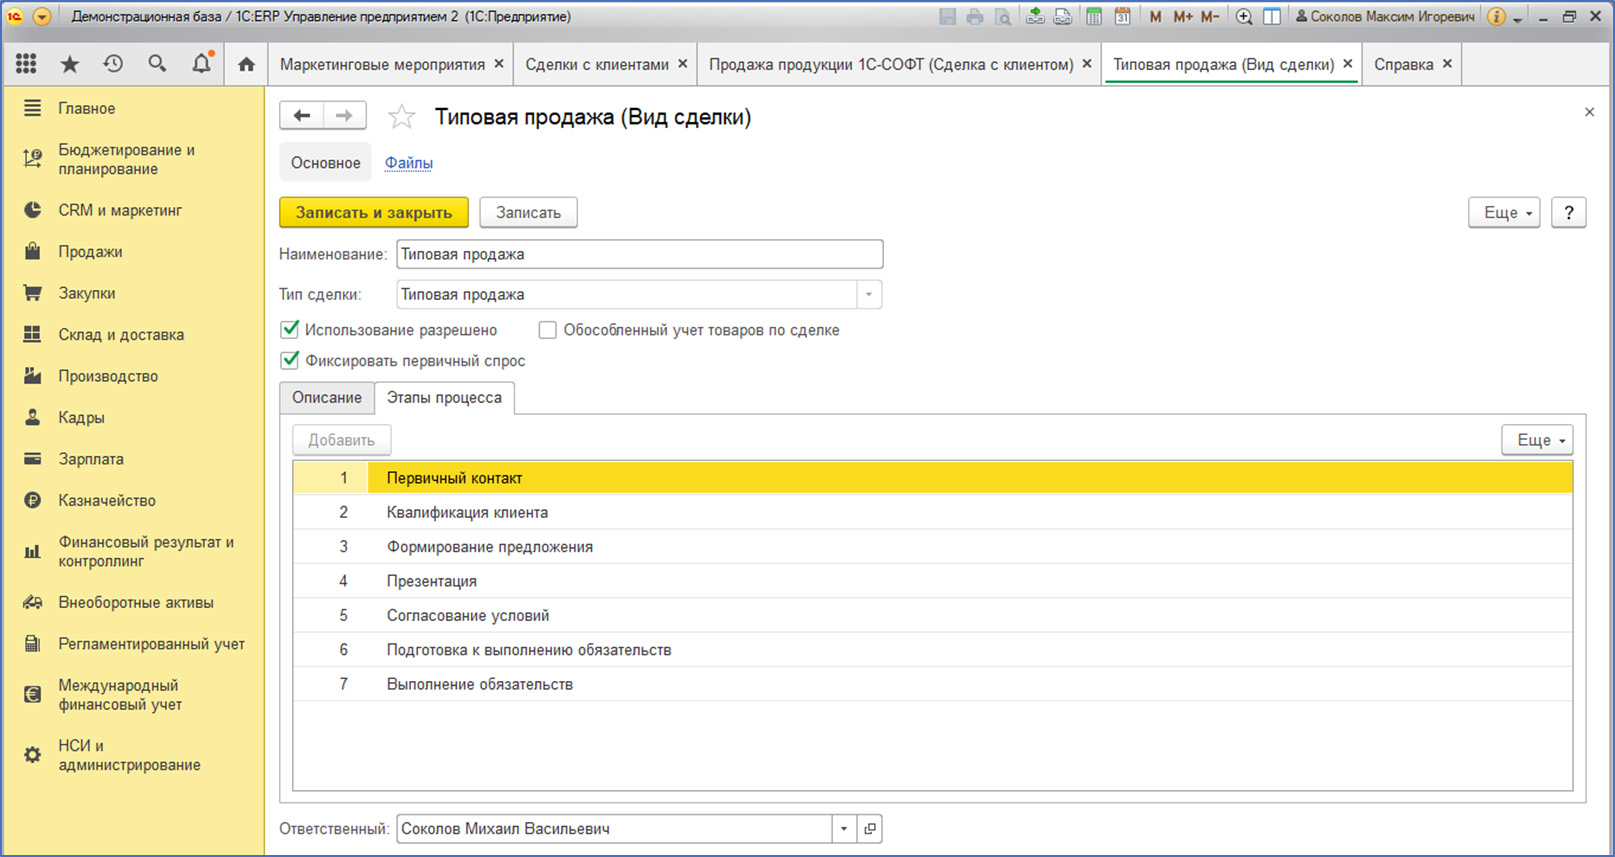1615x857 pixels.
Task: Close the Маркетинговые мероприятия tab
Action: click(499, 64)
